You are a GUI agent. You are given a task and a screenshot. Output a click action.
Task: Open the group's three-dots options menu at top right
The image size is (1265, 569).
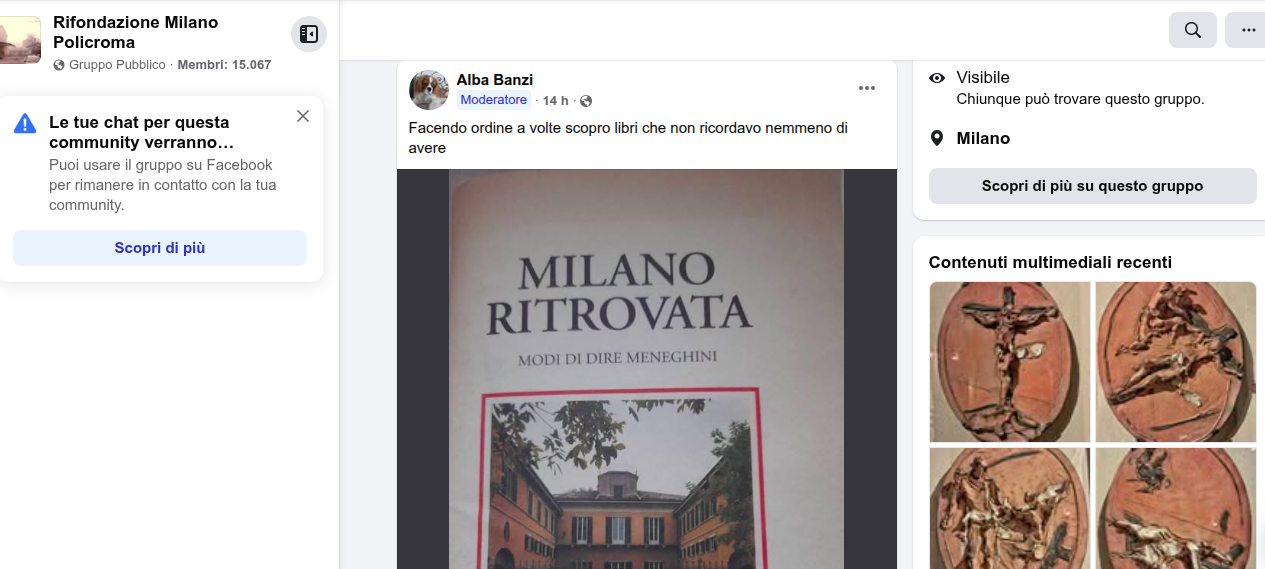point(1247,30)
